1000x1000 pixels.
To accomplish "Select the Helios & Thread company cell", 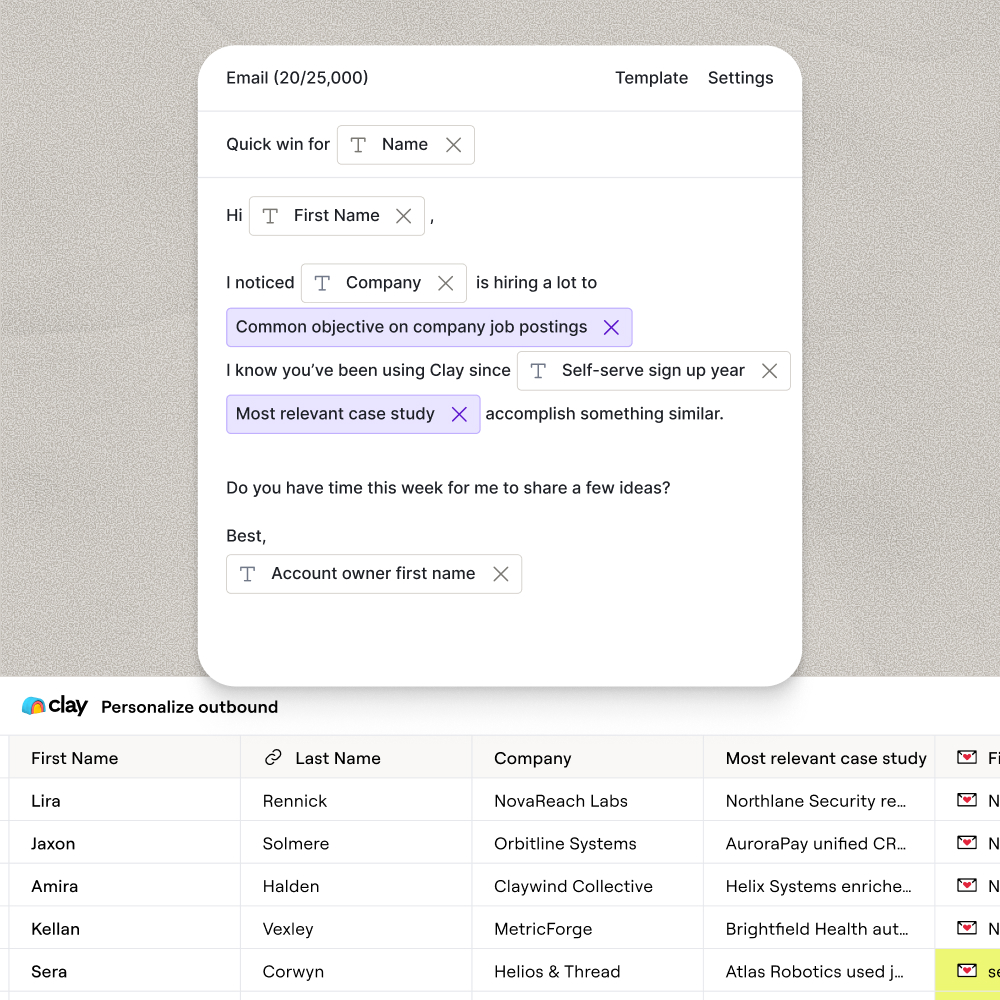I will pyautogui.click(x=588, y=971).
